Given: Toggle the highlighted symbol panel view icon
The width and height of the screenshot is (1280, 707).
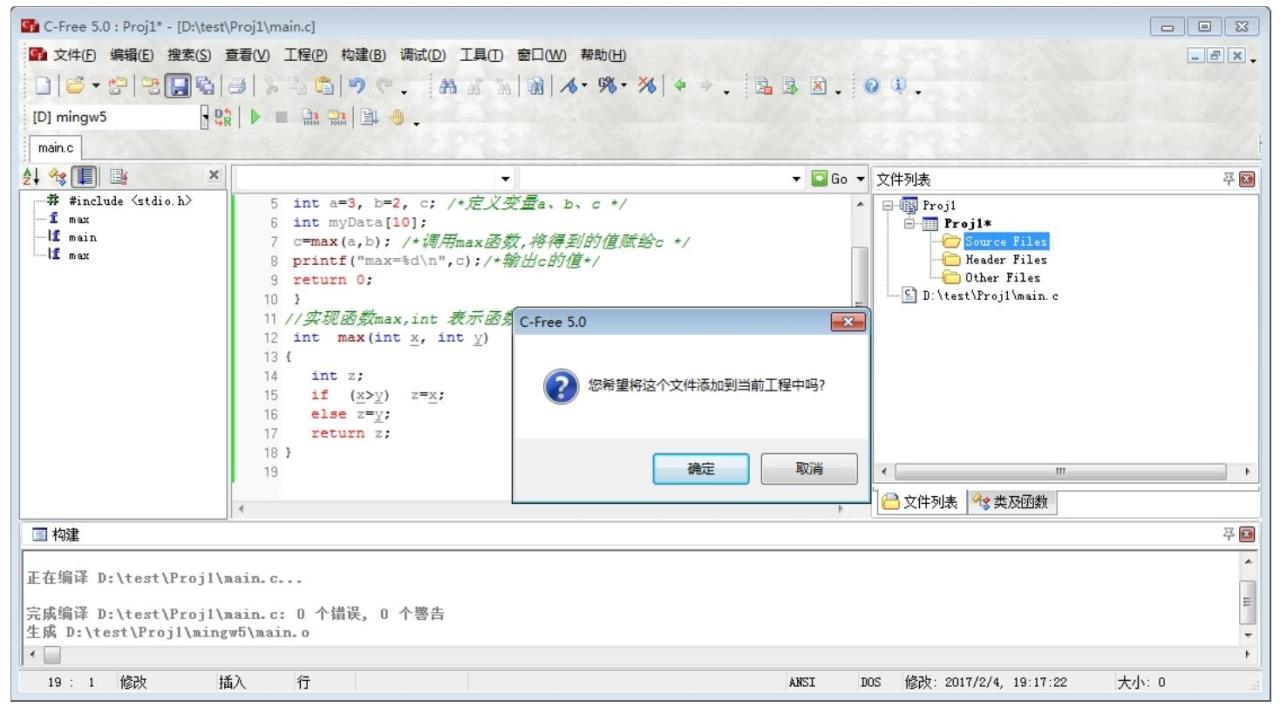Looking at the screenshot, I should pyautogui.click(x=84, y=177).
